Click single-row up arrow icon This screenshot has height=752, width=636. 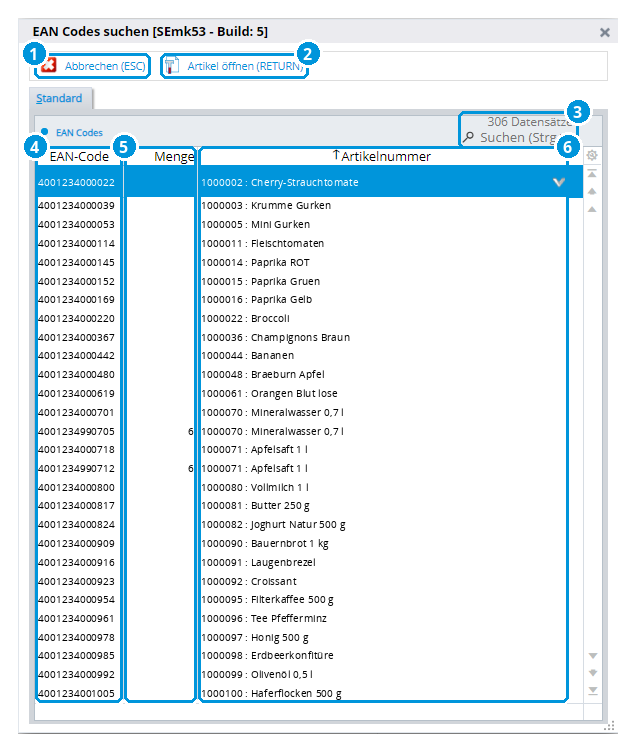tap(592, 209)
